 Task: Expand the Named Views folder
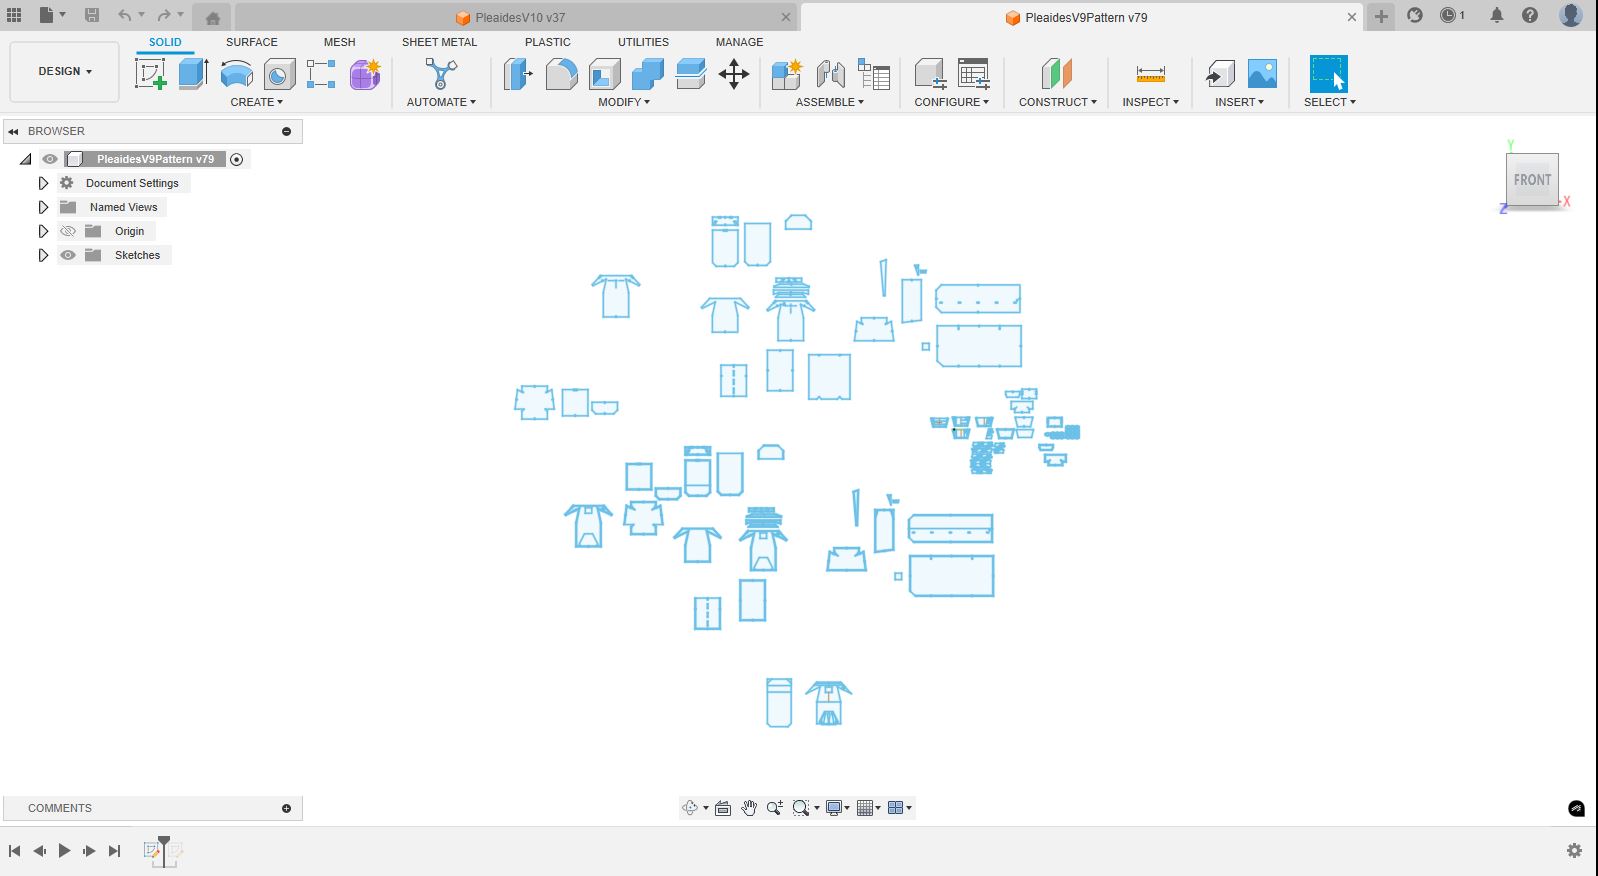click(43, 207)
